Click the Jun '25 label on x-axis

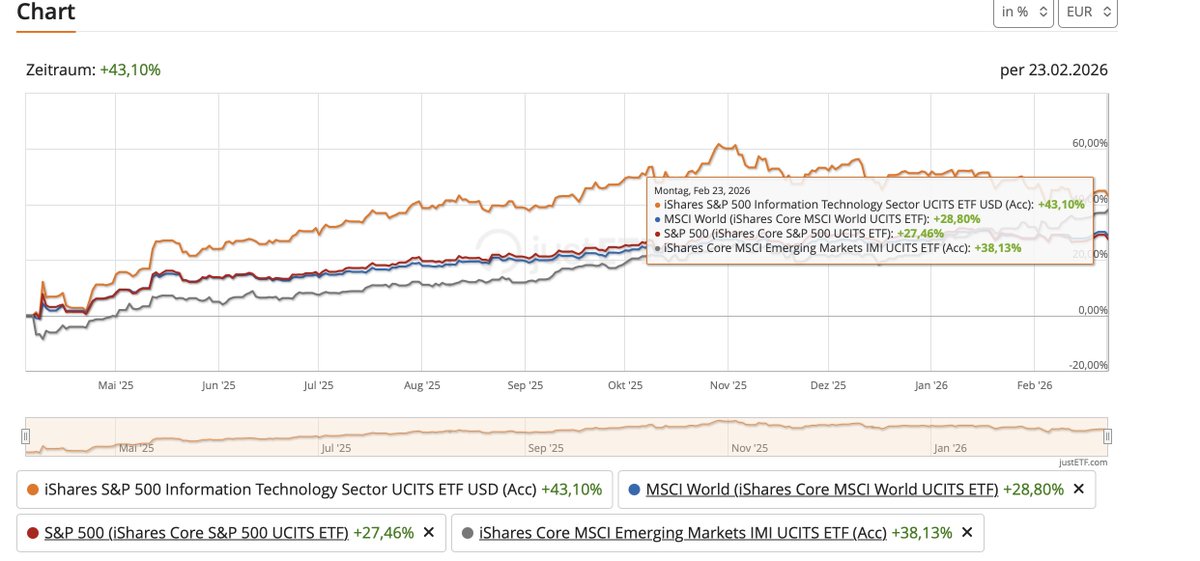click(218, 385)
